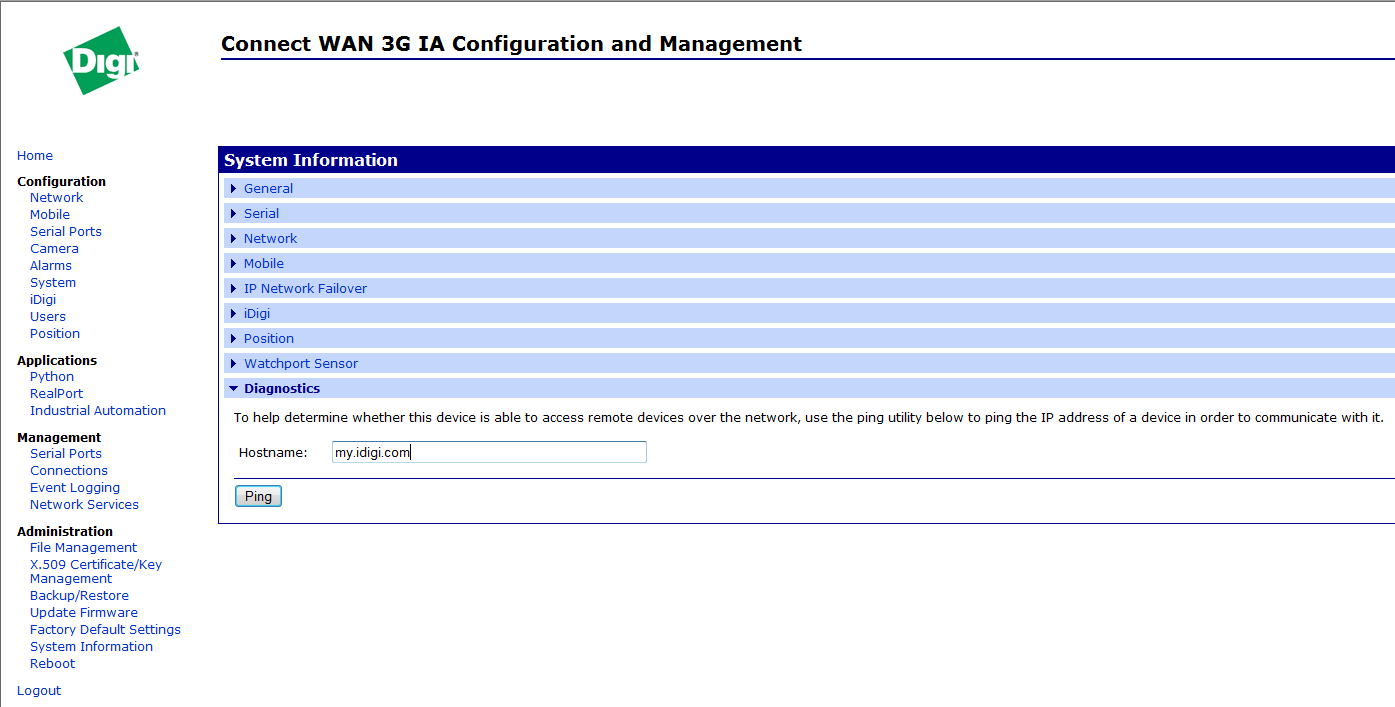
Task: Open Alarms configuration page
Action: [x=51, y=266]
